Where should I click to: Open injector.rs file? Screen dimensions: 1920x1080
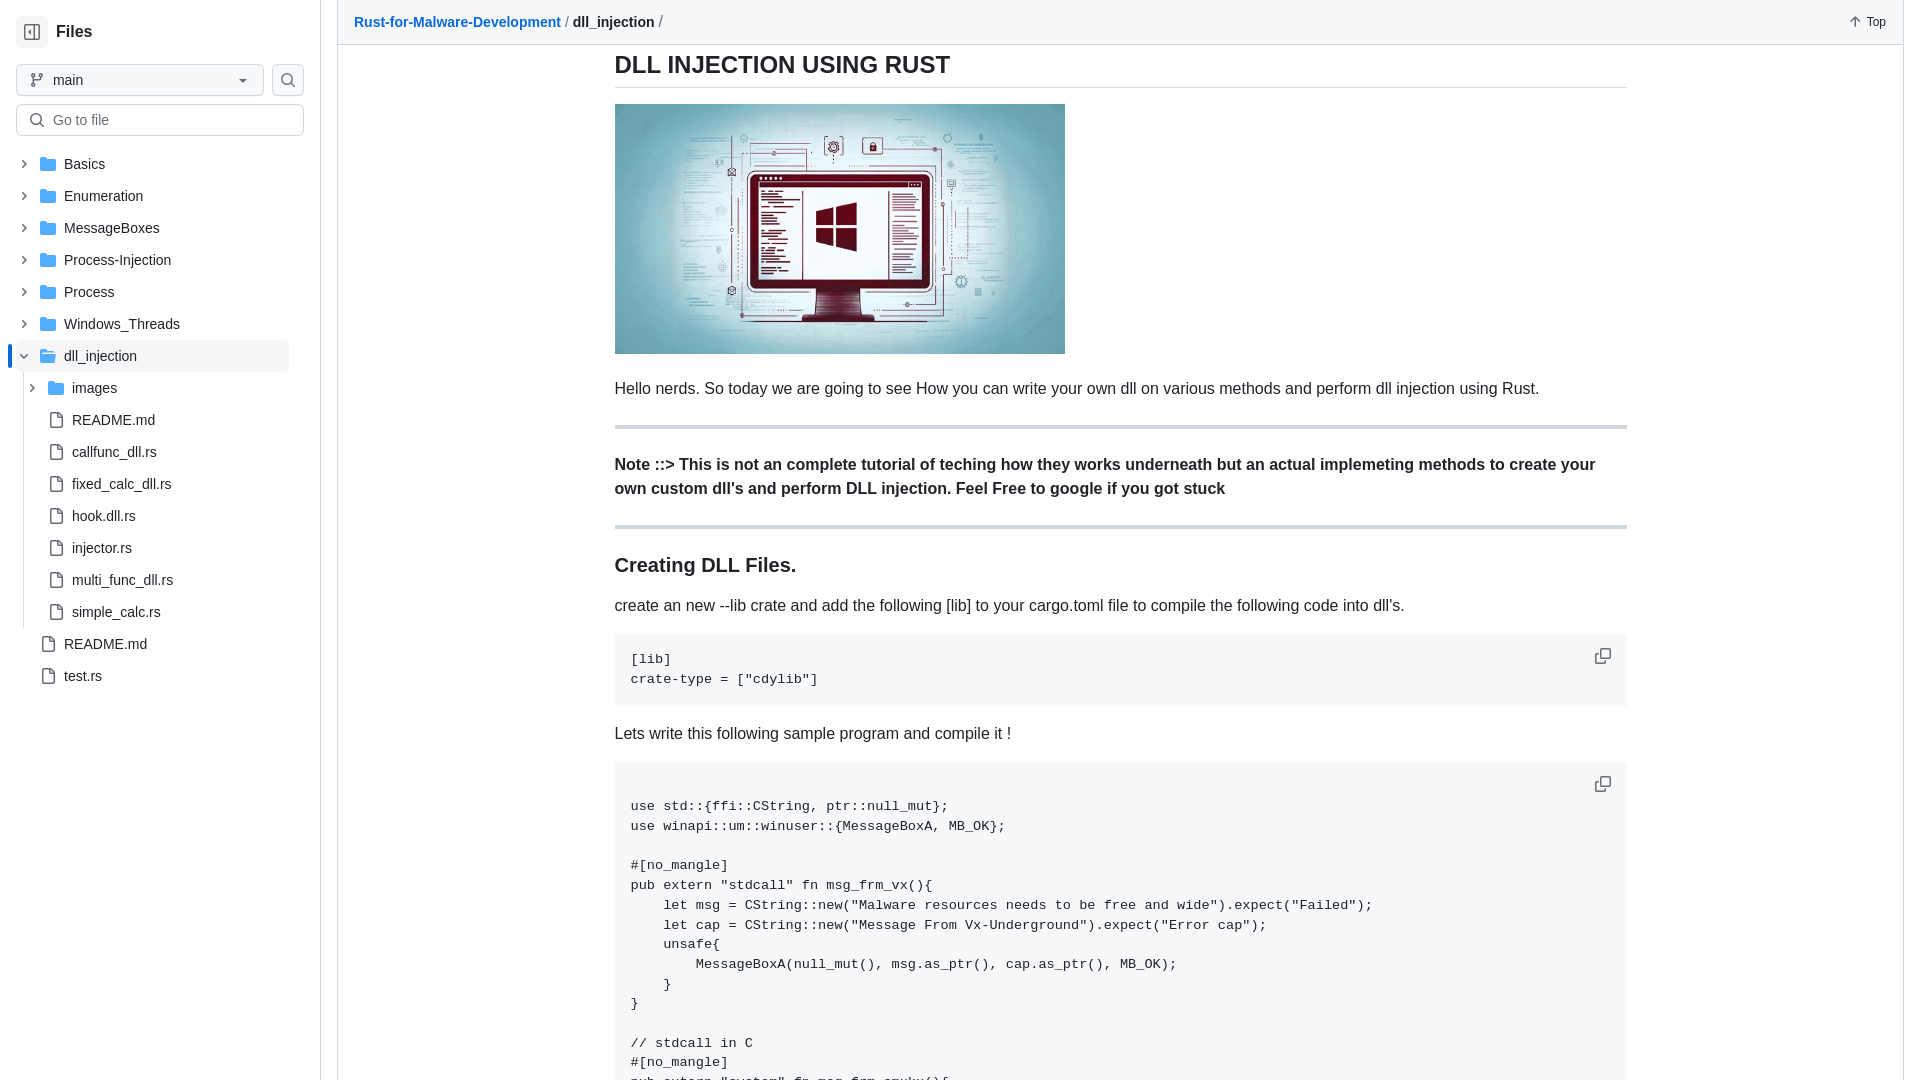tap(102, 548)
